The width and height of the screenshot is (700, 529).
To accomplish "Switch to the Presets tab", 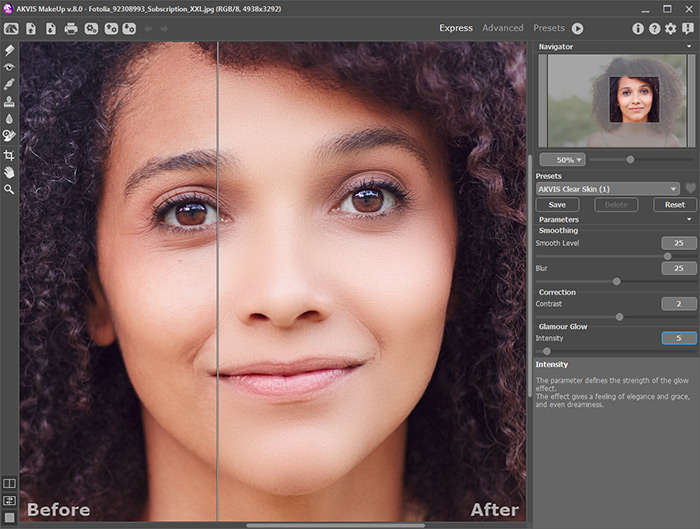I will (x=549, y=28).
